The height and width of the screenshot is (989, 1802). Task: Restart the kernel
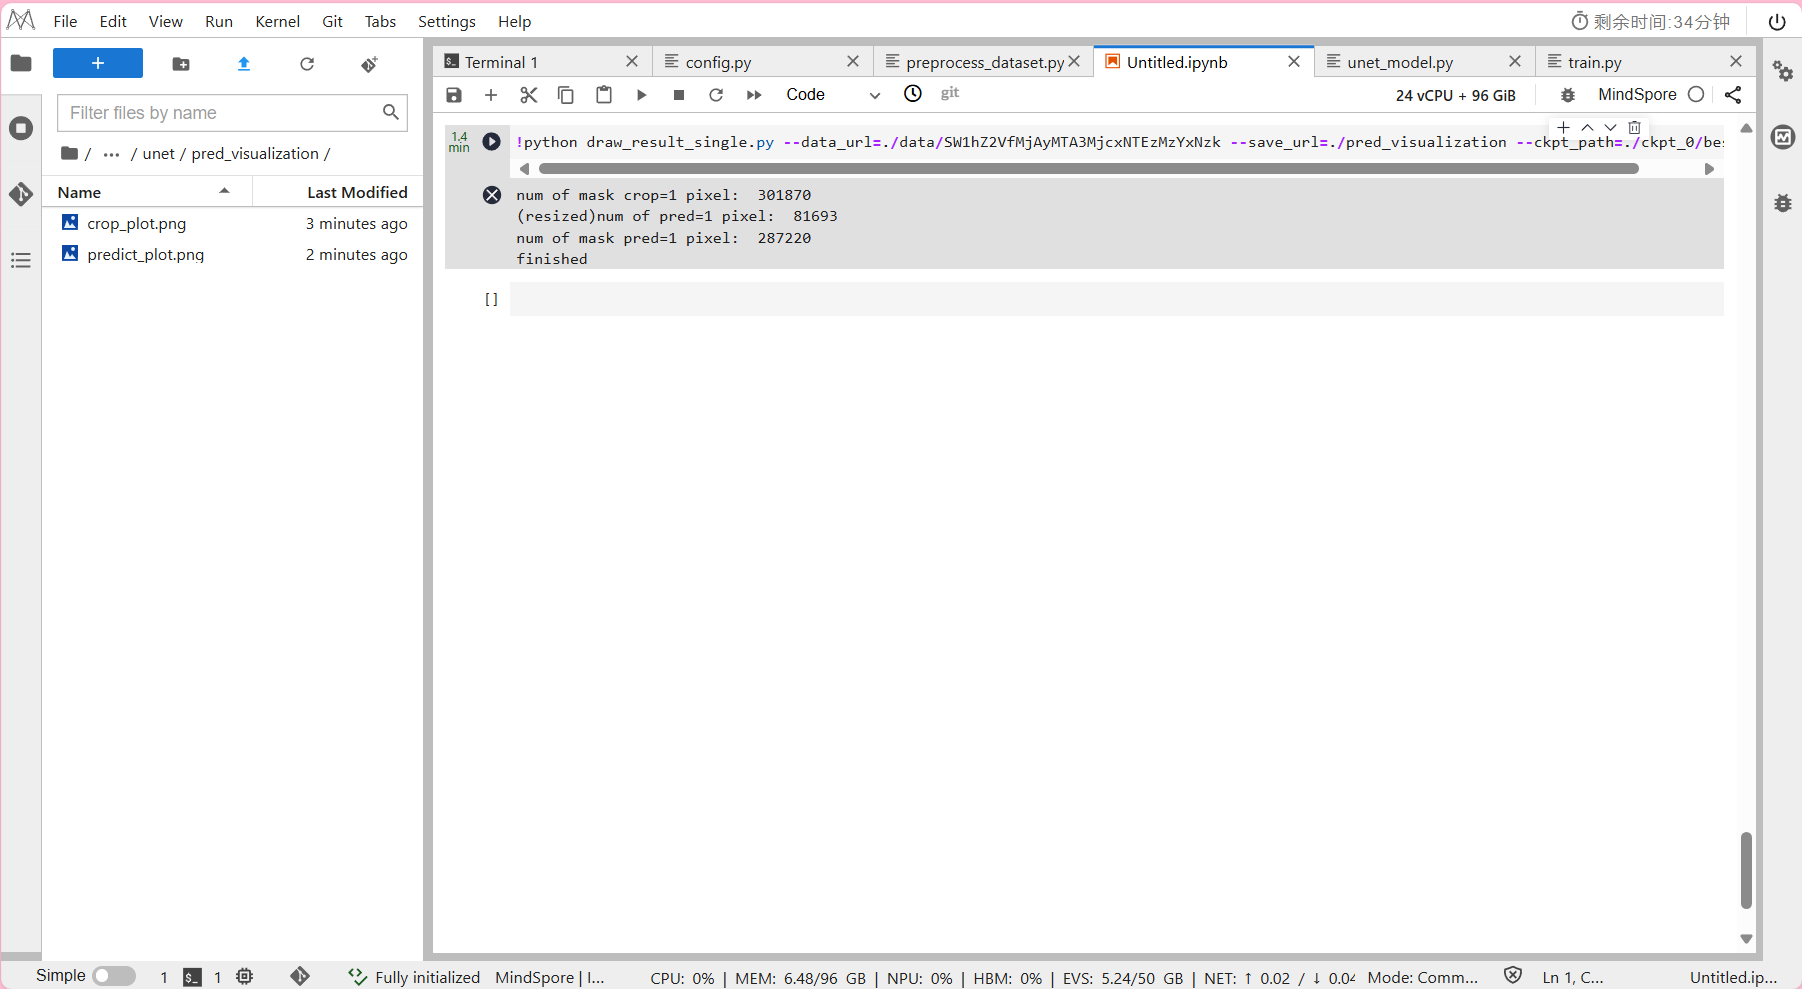click(x=716, y=95)
